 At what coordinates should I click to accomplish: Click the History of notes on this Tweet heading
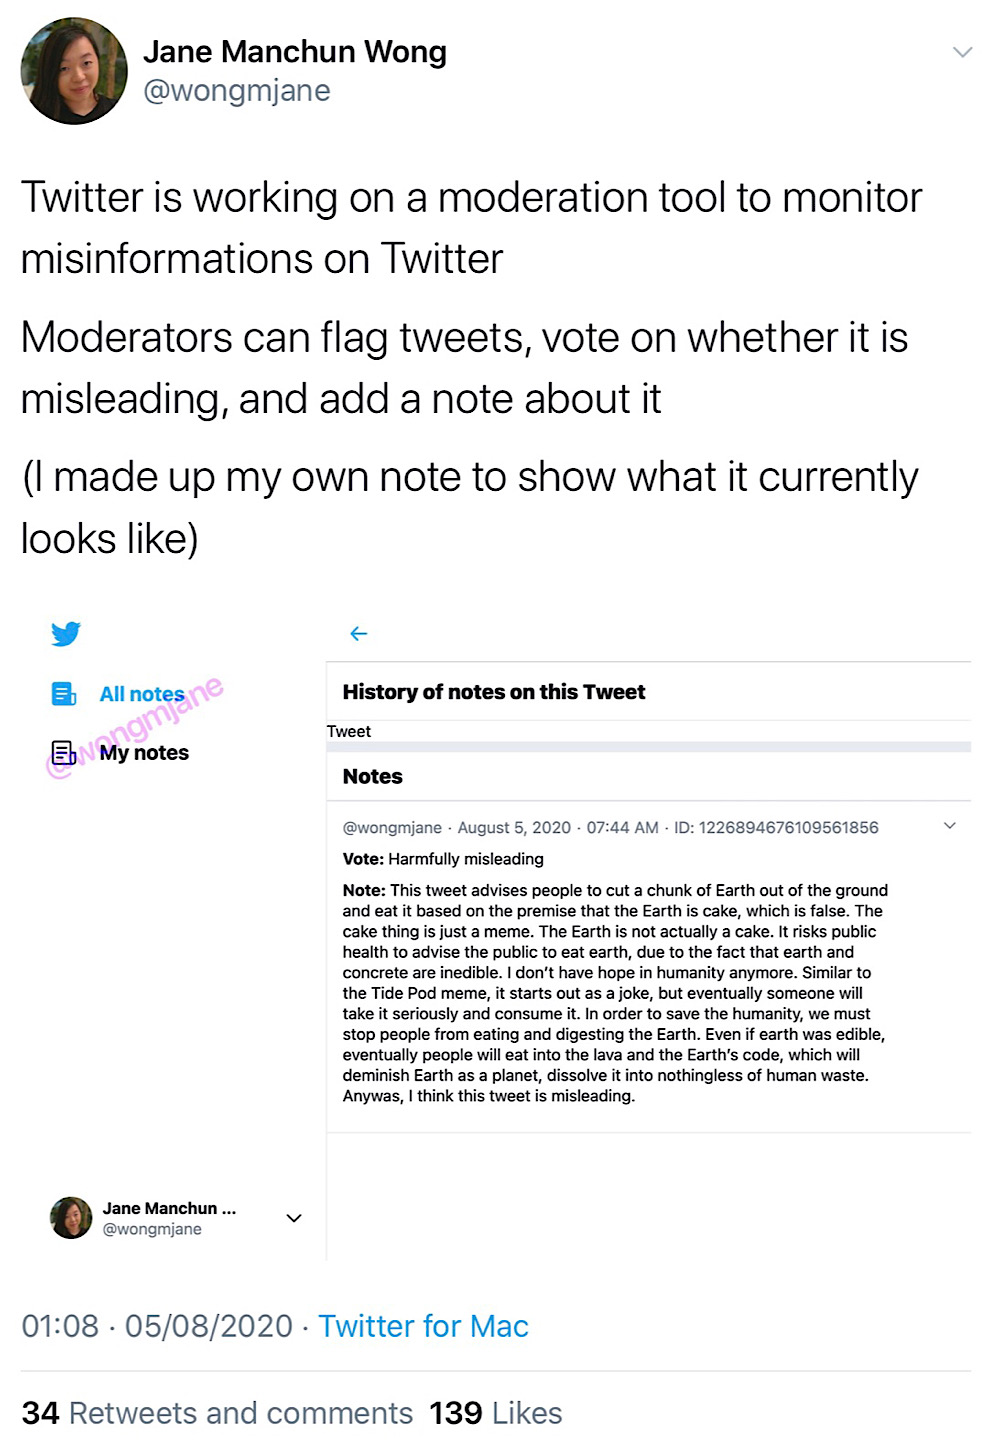coord(494,691)
